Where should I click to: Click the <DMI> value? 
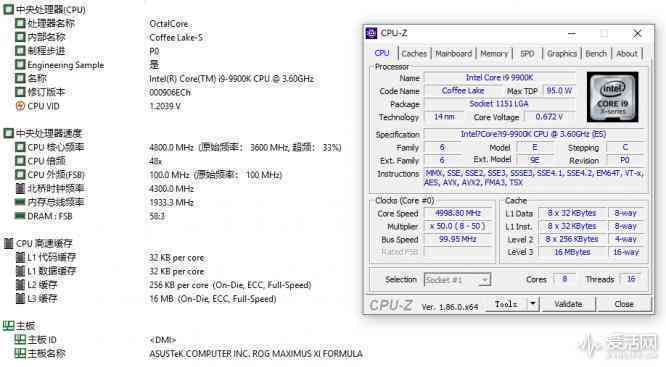tap(163, 340)
